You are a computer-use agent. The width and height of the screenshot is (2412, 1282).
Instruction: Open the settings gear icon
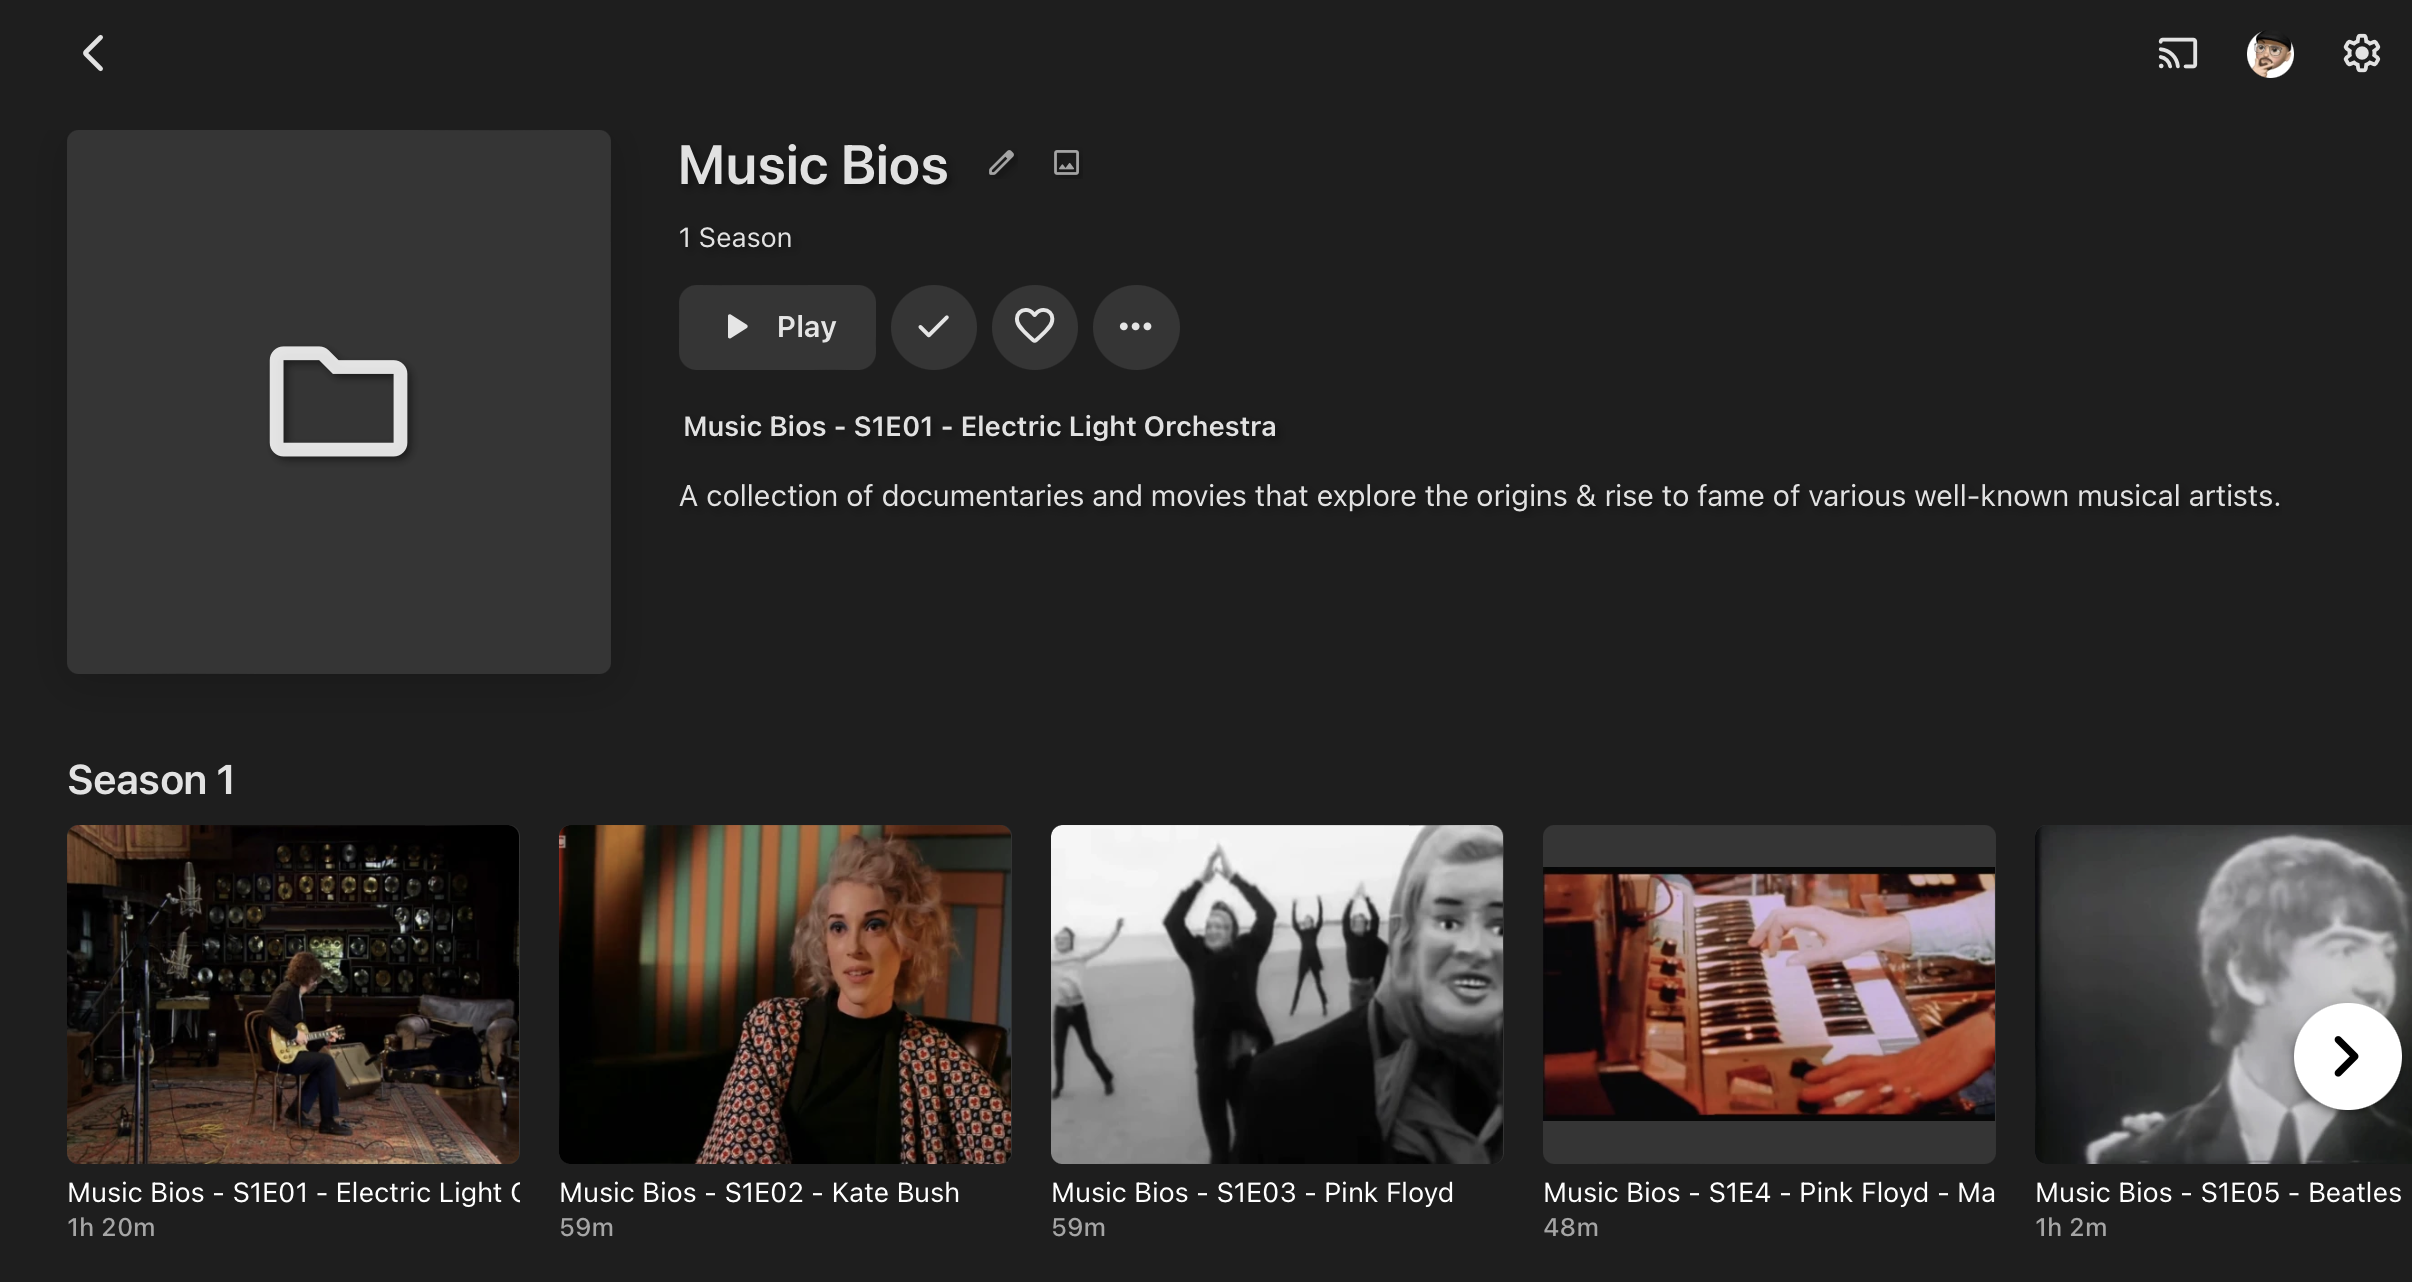(2361, 53)
